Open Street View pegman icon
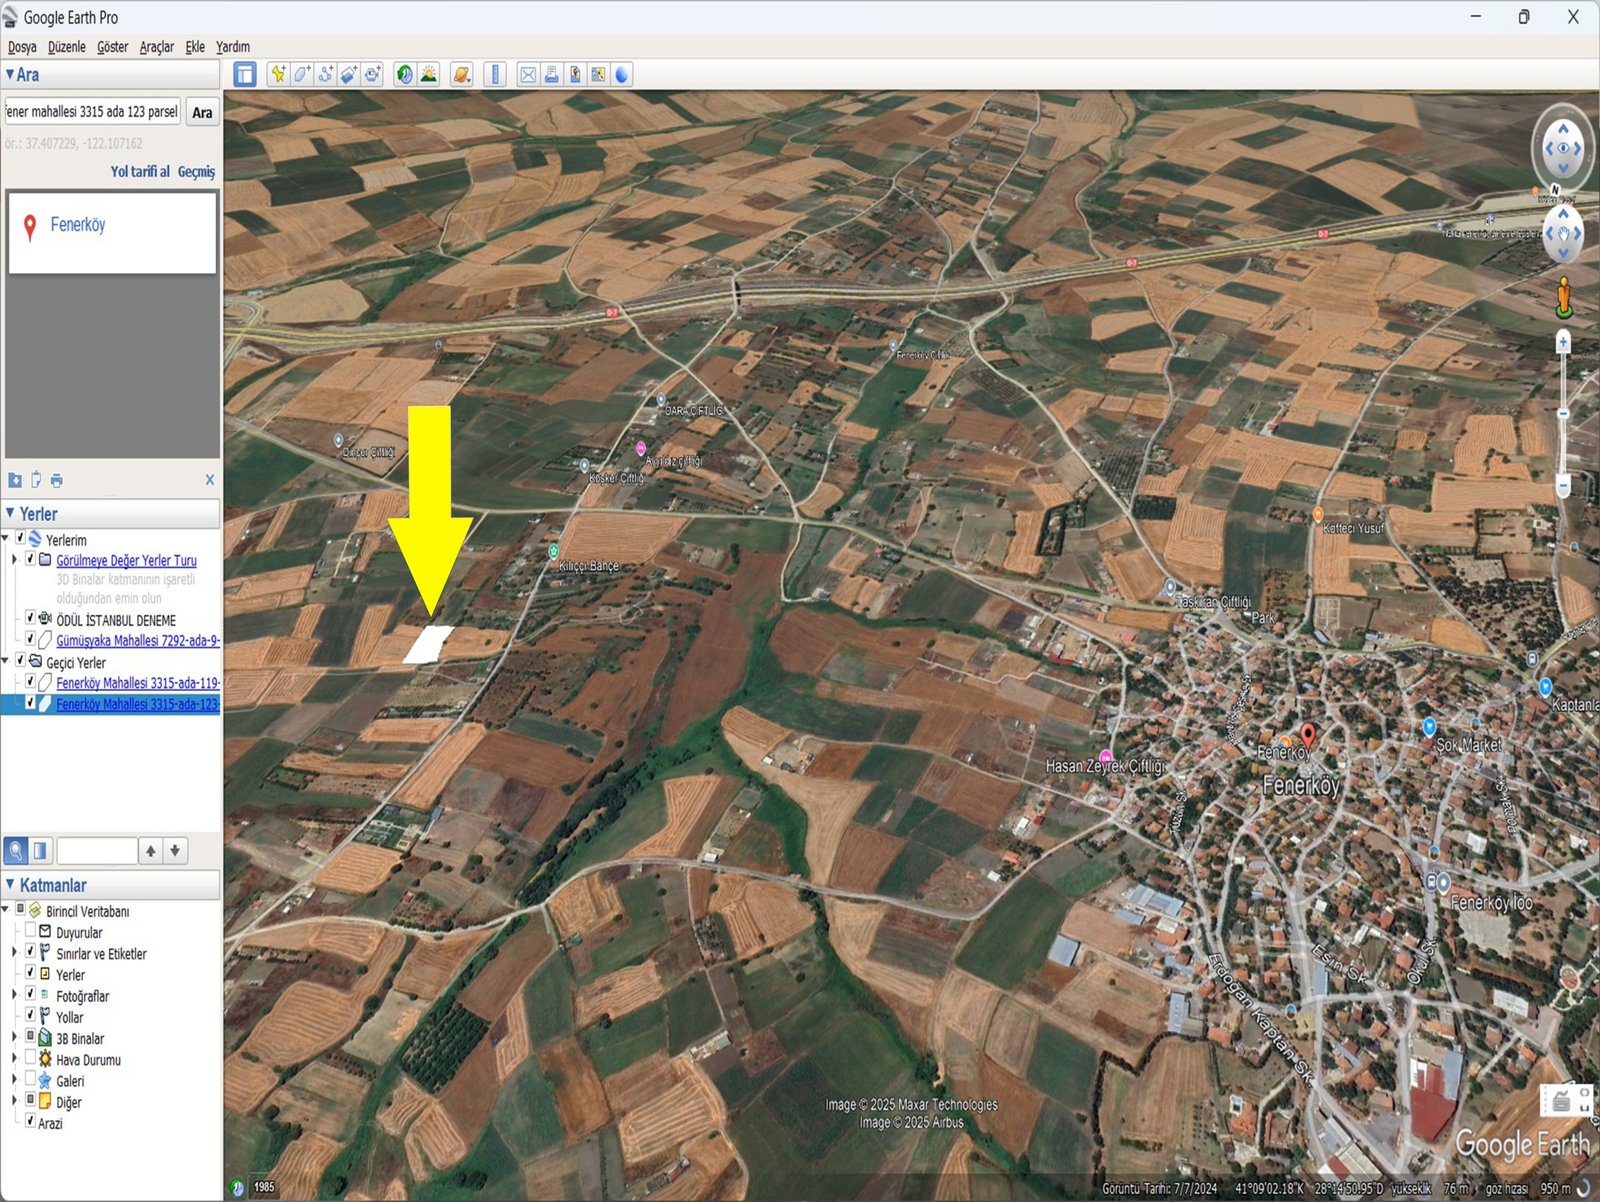 (1564, 298)
